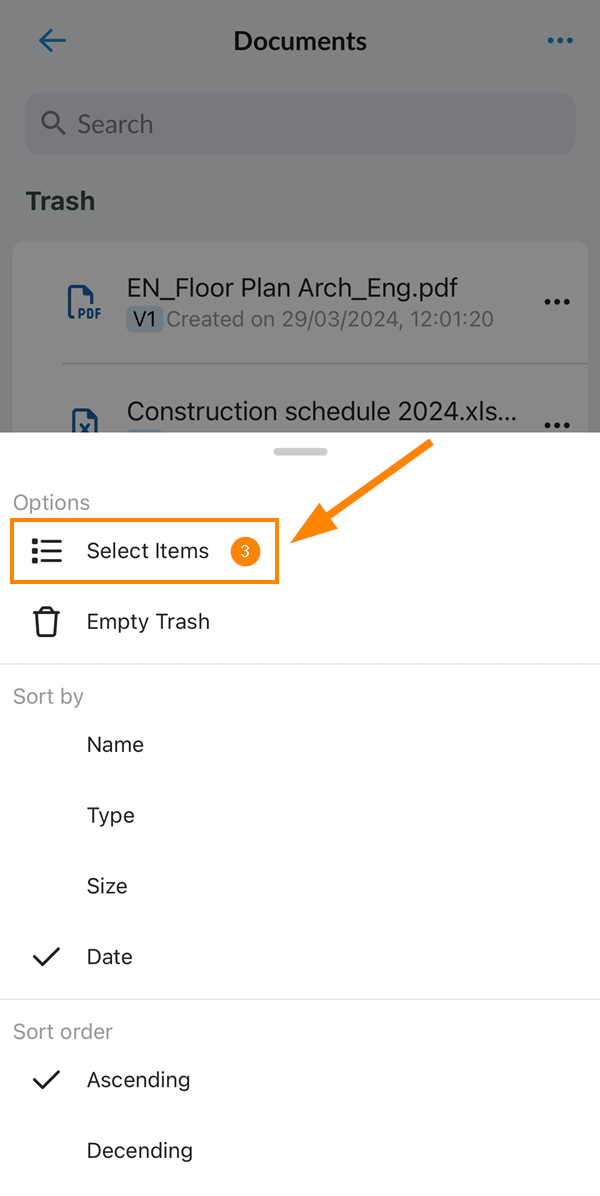This screenshot has height=1196, width=600.
Task: Click the Search input field
Action: tap(300, 124)
